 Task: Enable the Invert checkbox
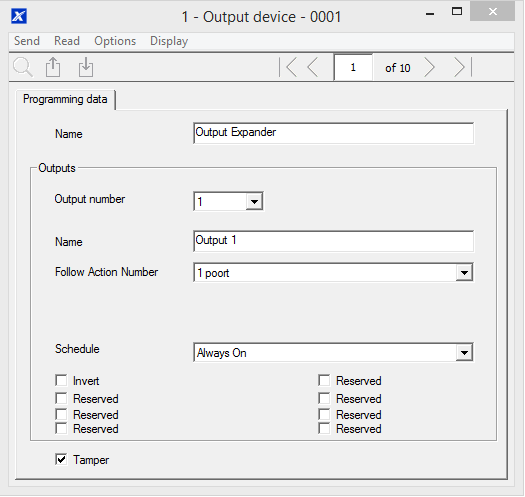click(61, 380)
